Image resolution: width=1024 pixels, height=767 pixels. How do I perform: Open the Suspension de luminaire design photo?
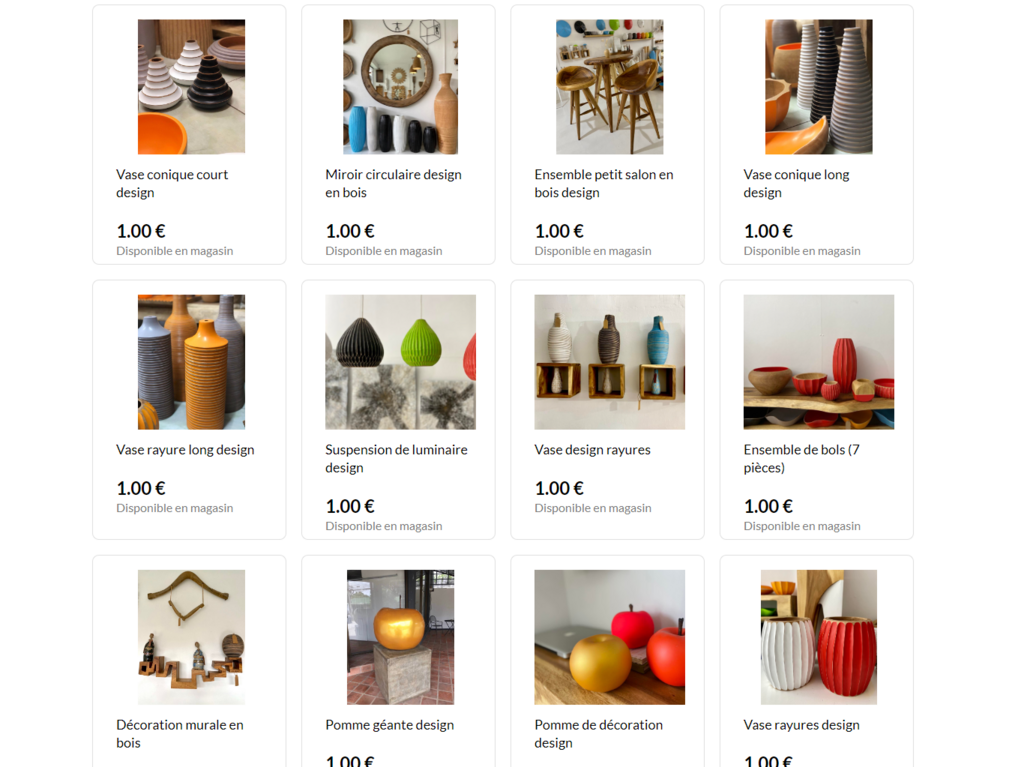click(400, 362)
